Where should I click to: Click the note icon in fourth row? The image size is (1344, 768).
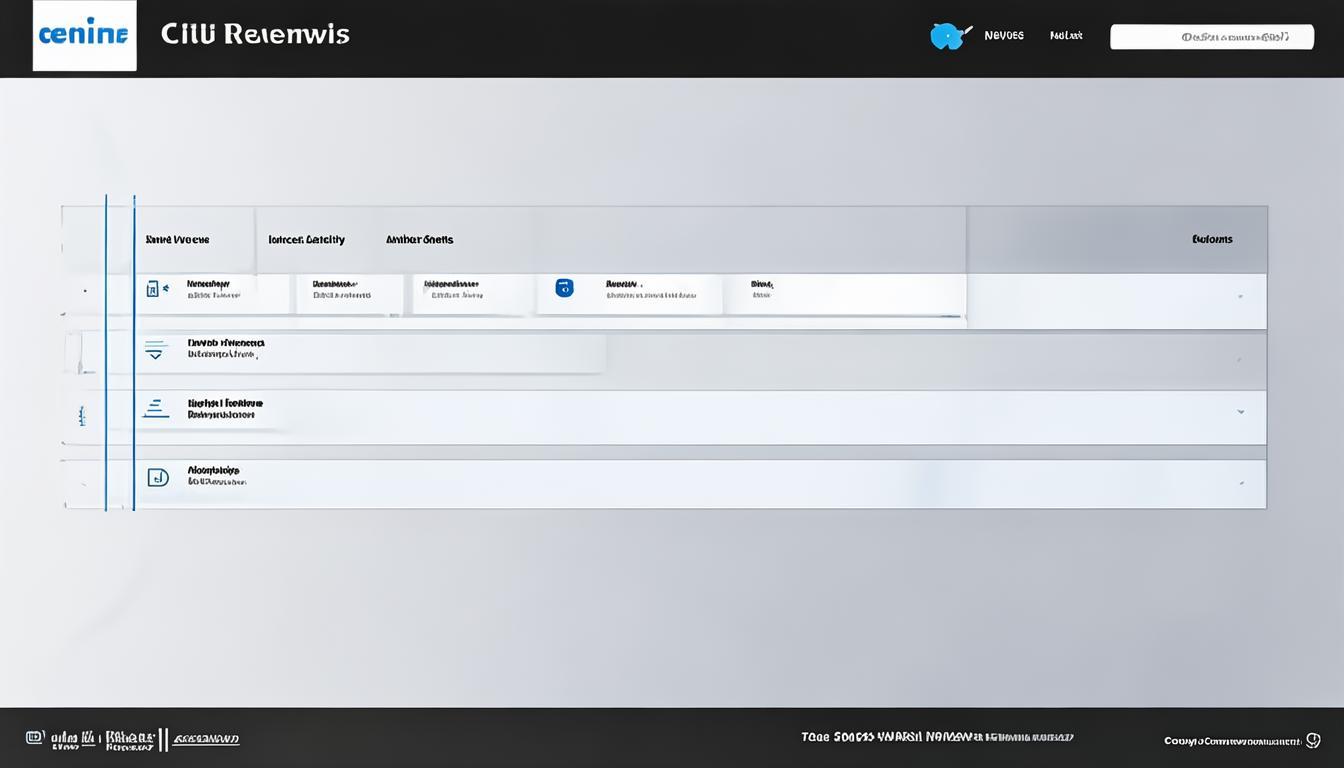click(158, 477)
